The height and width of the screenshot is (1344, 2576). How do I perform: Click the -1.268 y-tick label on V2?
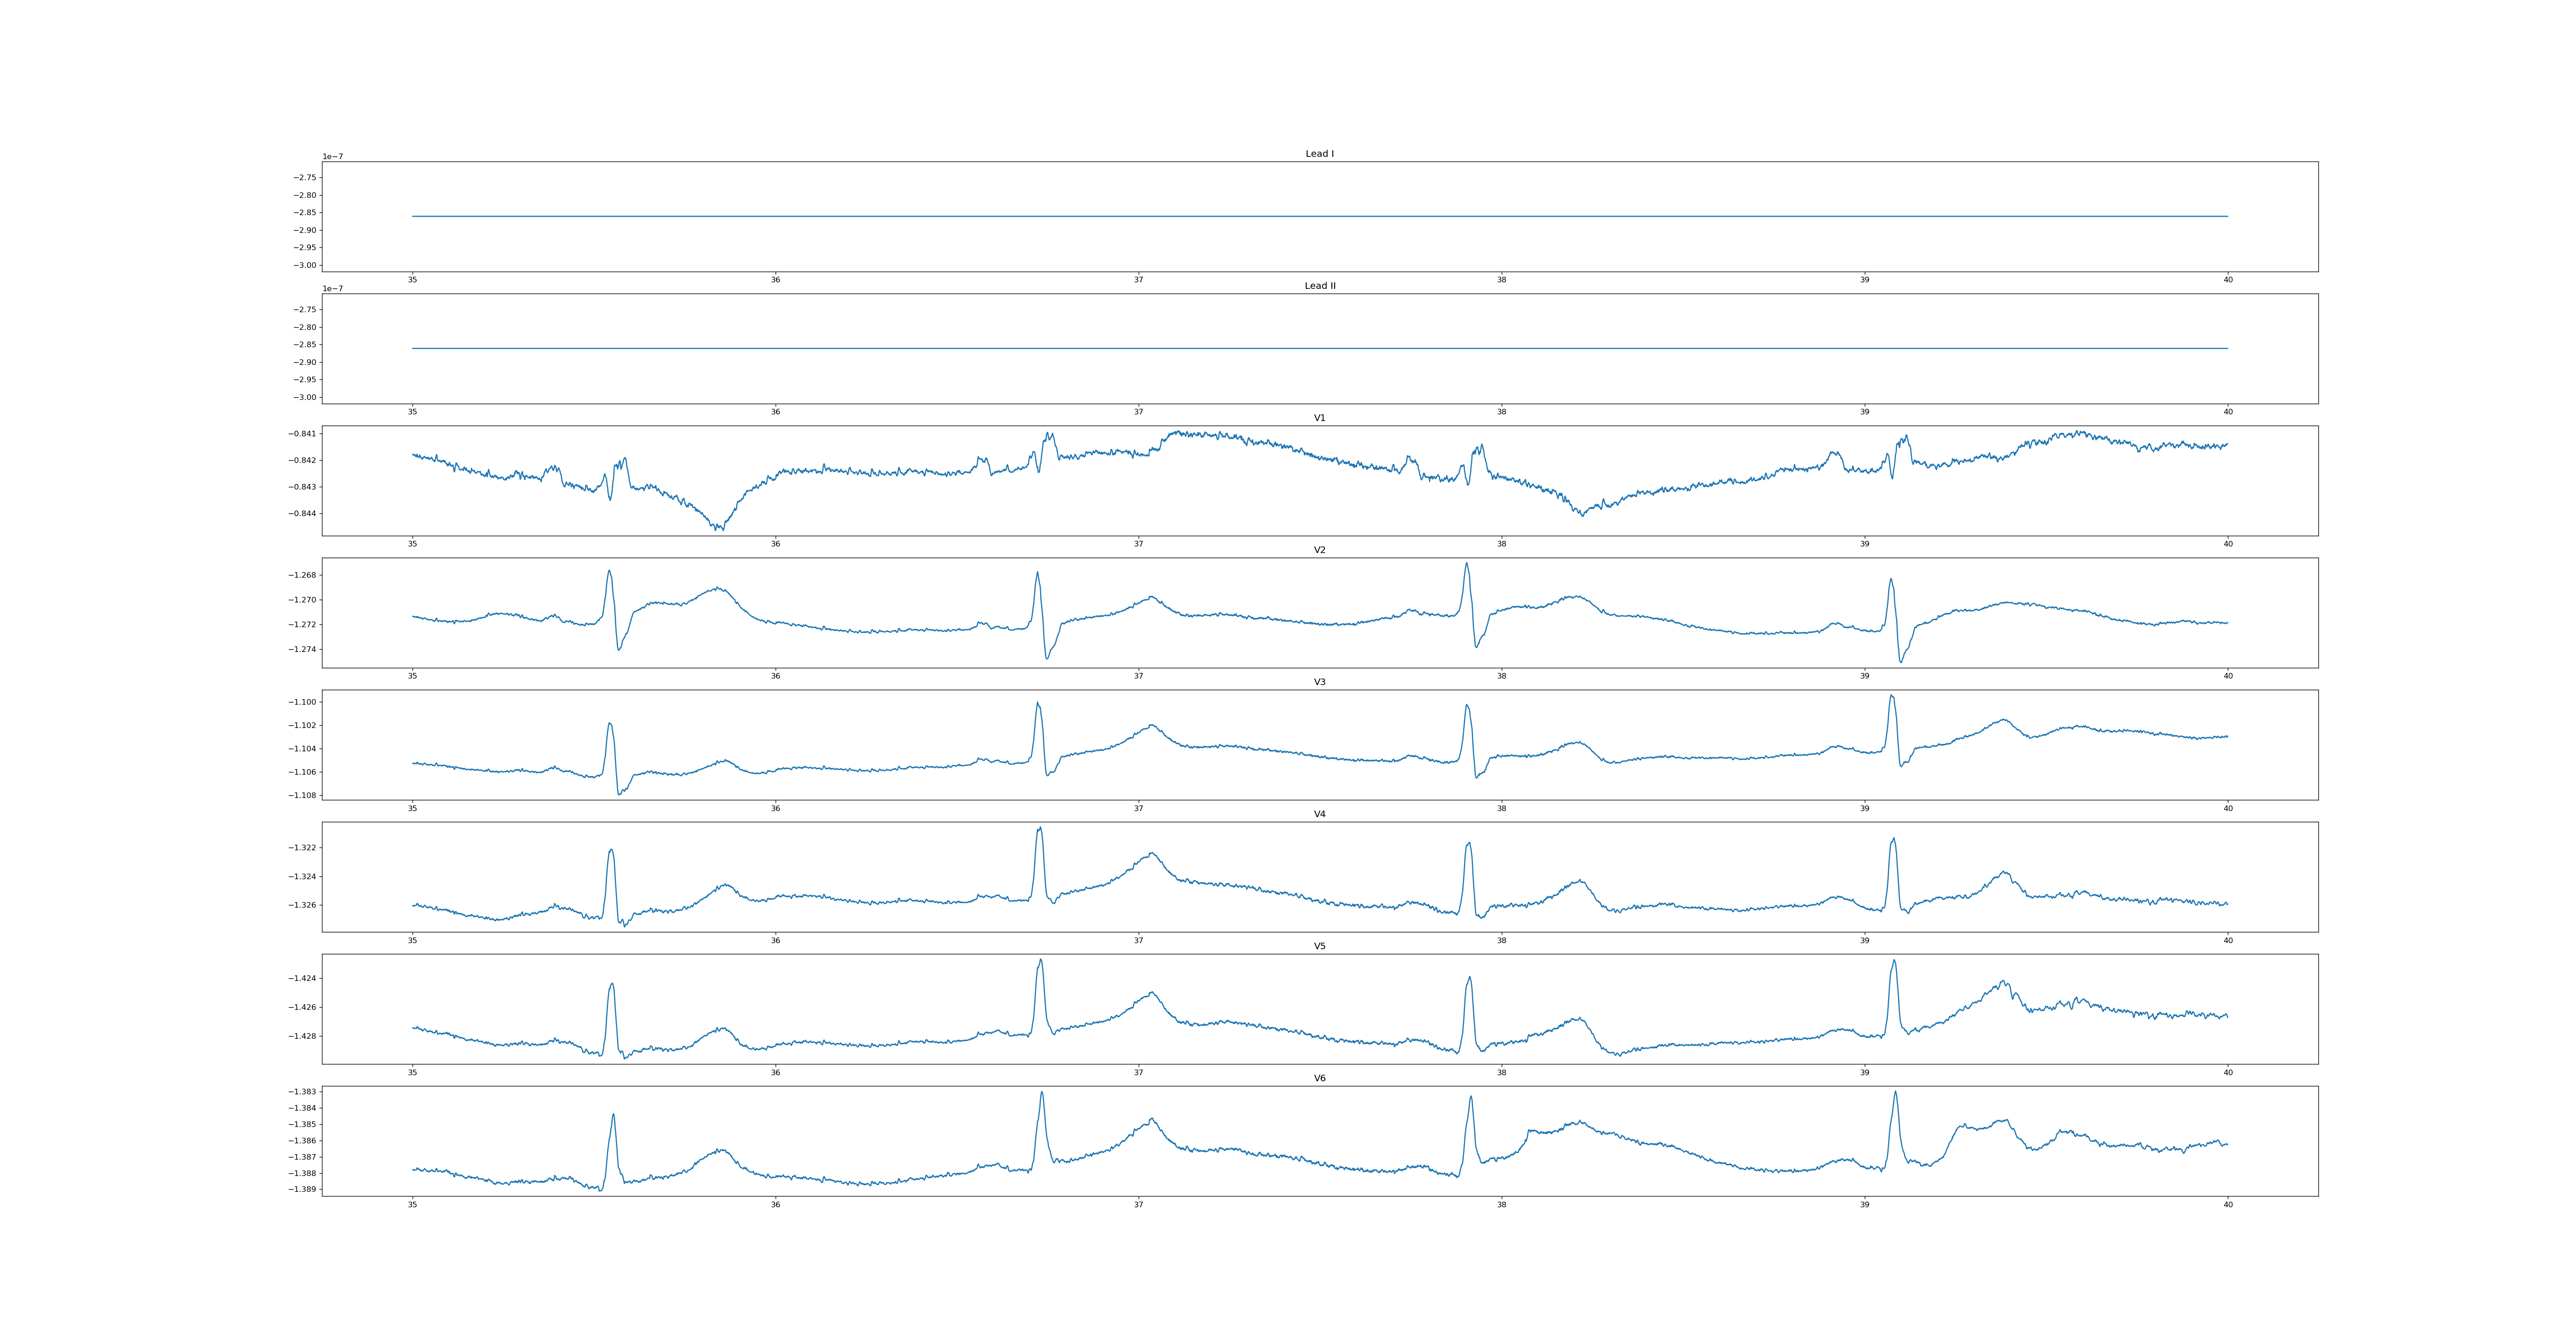[302, 575]
